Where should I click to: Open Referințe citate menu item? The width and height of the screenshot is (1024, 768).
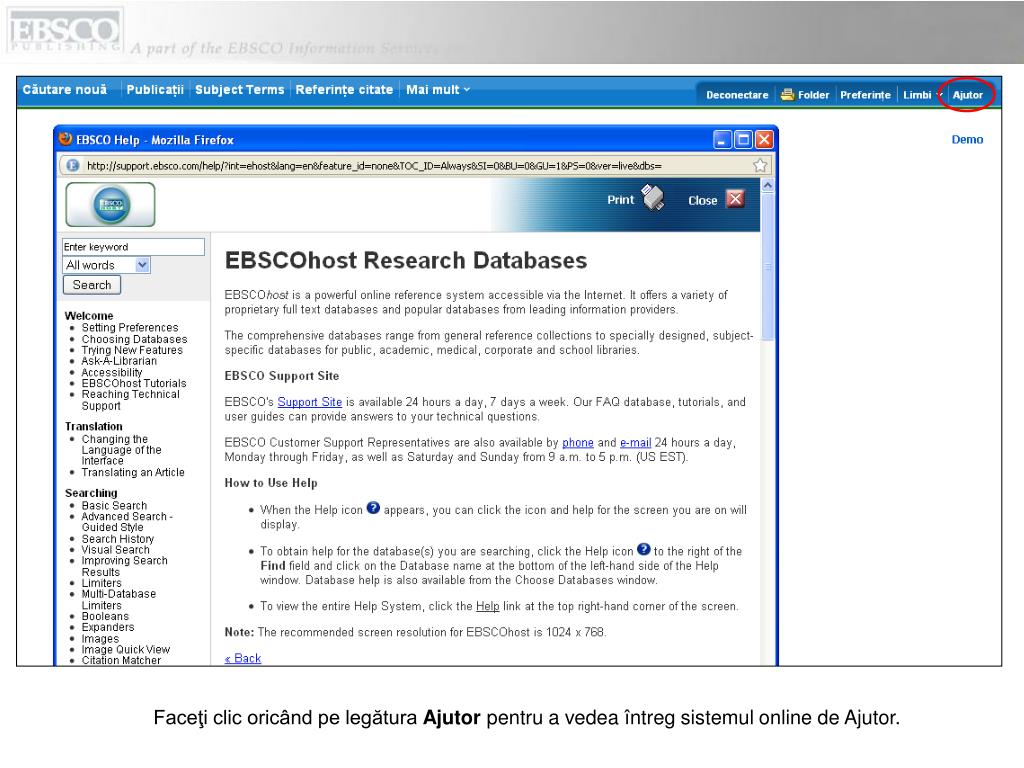point(344,90)
